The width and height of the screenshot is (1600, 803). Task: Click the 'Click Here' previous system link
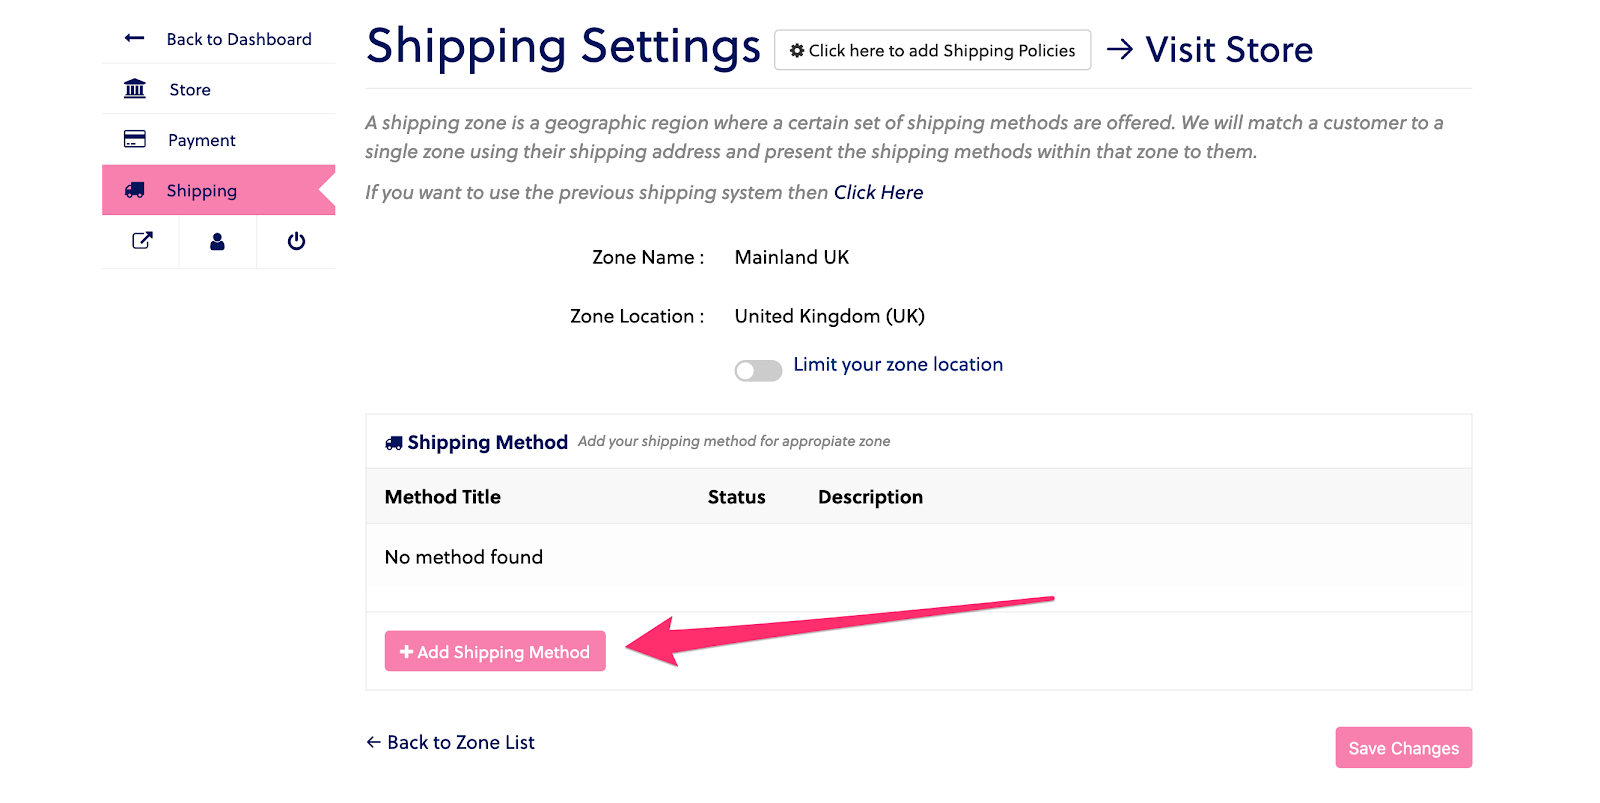[878, 192]
